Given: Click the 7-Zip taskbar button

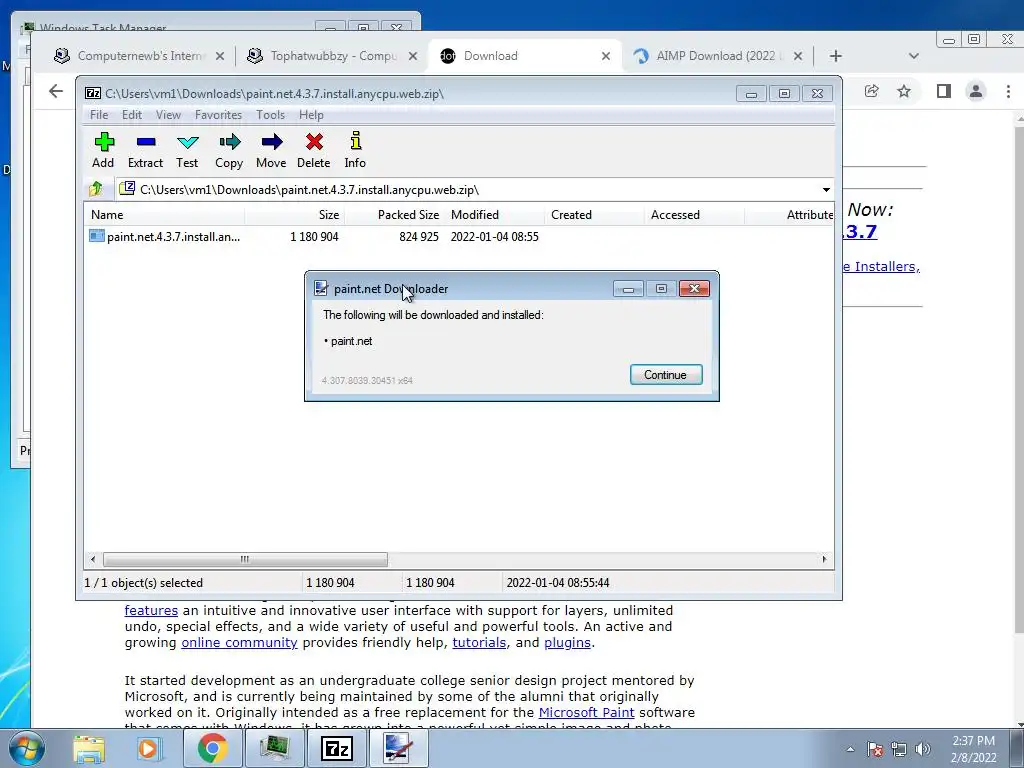Looking at the screenshot, I should point(337,748).
